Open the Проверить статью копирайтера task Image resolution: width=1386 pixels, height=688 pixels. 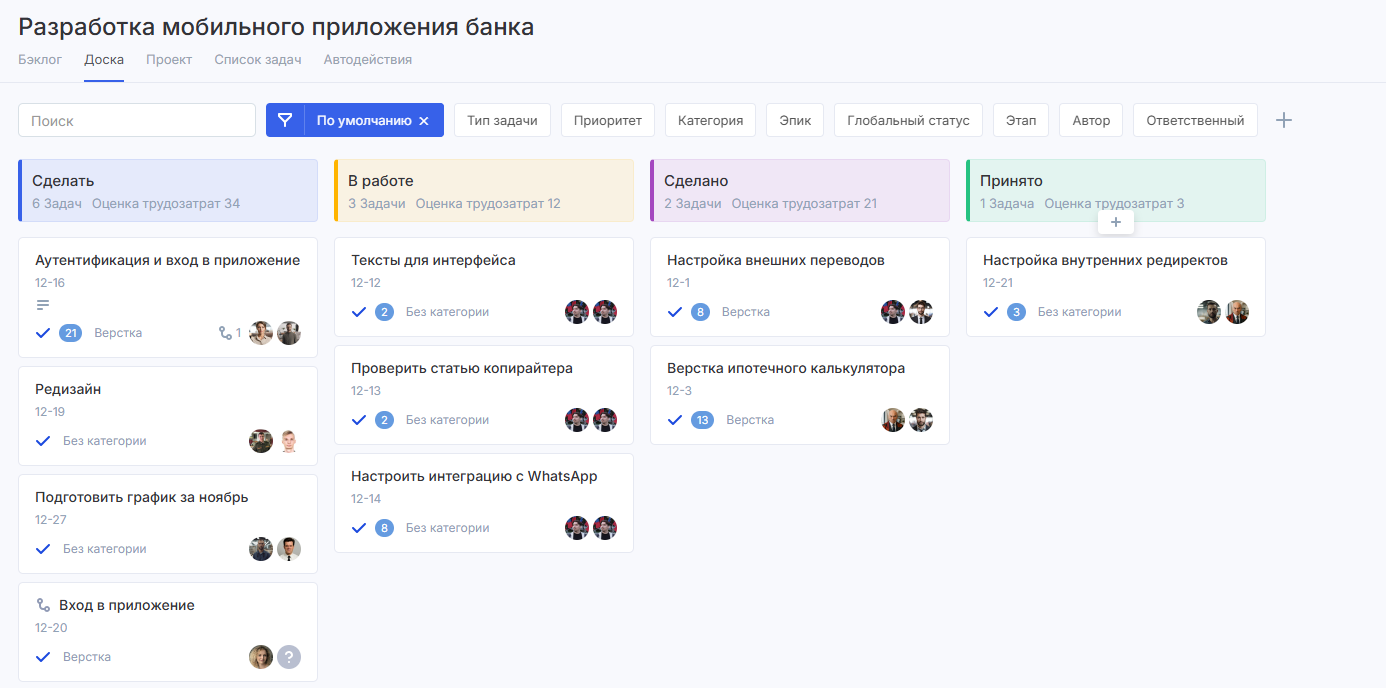click(x=462, y=368)
